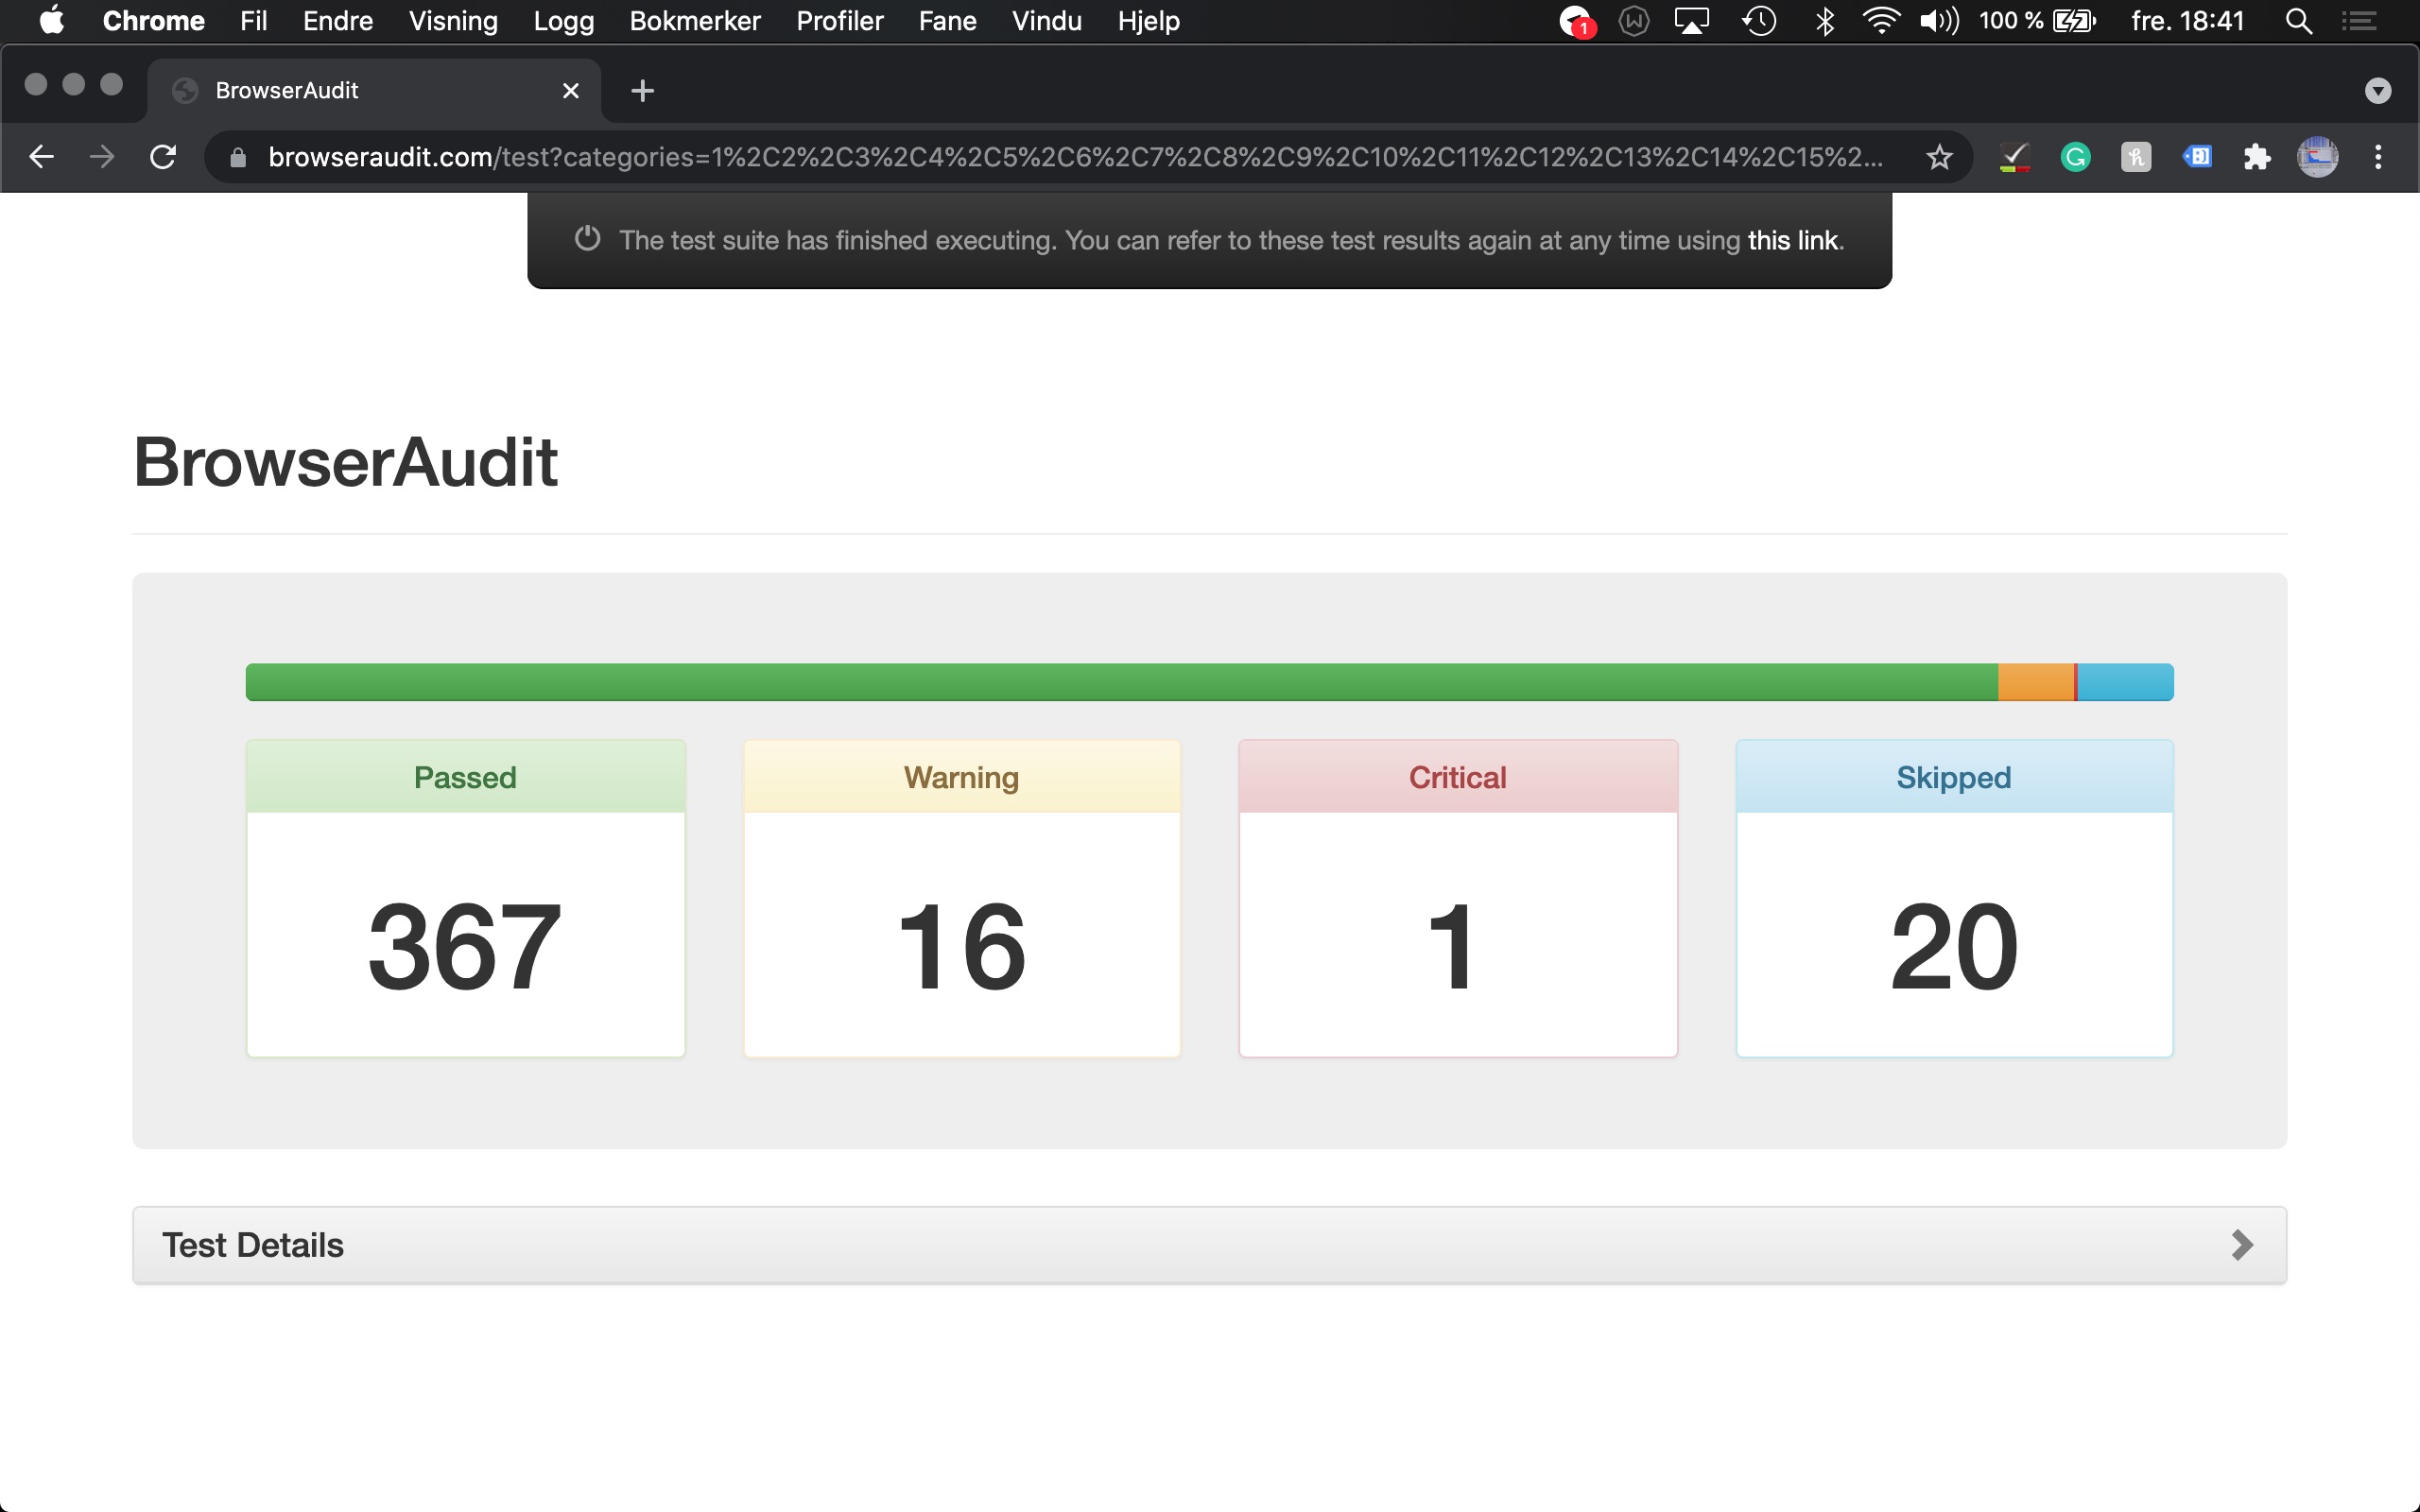The image size is (2420, 1512).
Task: Click the 16 warning count
Action: click(961, 947)
